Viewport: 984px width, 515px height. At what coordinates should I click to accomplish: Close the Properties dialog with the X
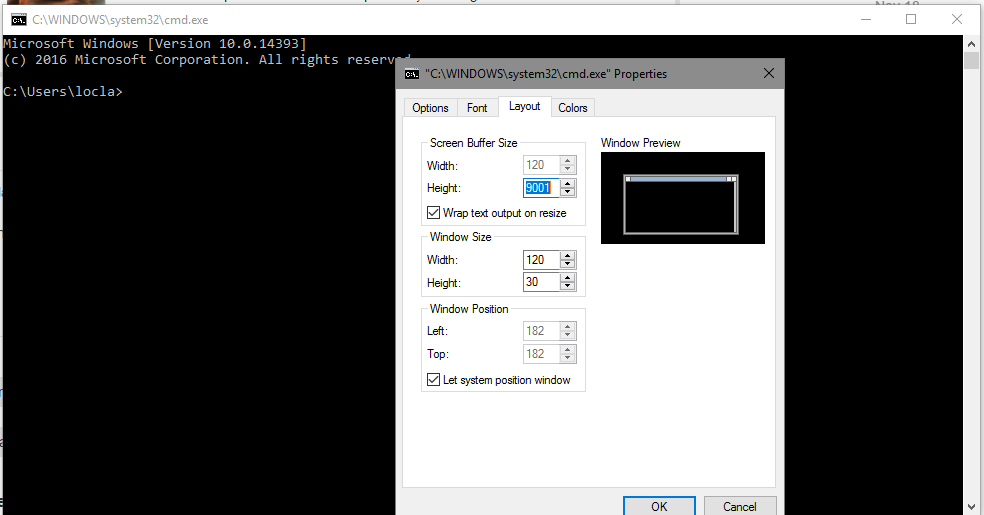pyautogui.click(x=768, y=73)
